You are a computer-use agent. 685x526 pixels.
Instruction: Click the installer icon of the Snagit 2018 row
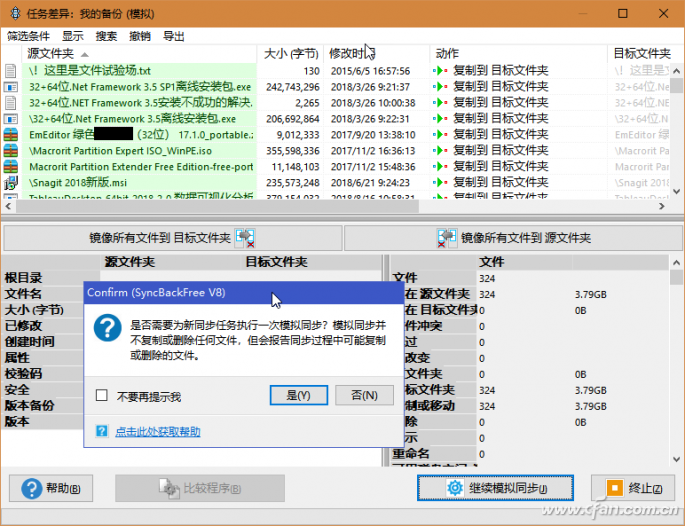10,183
